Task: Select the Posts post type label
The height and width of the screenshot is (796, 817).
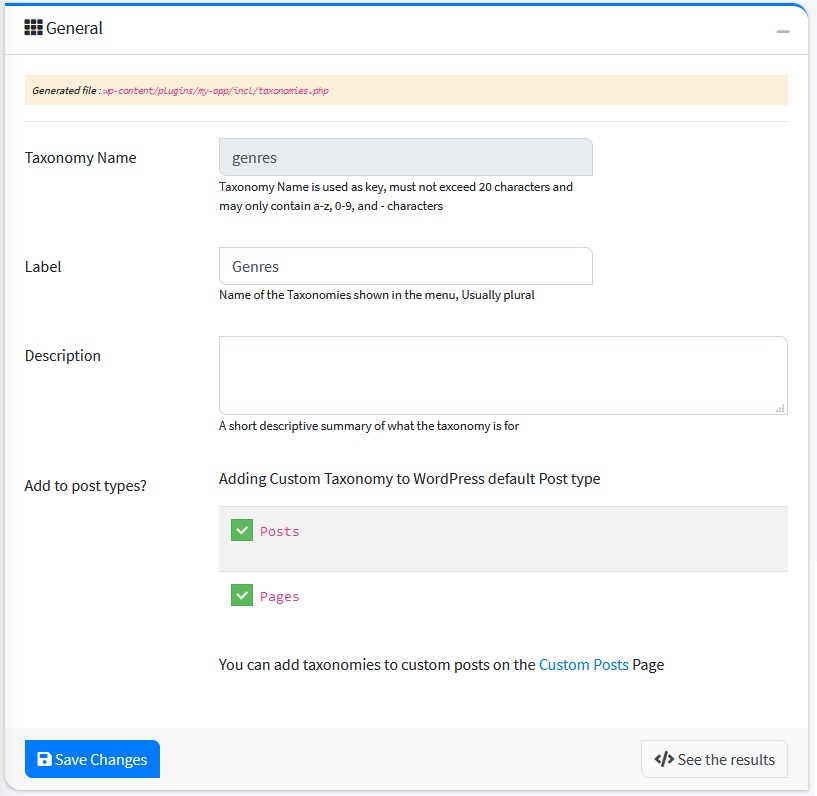Action: click(280, 531)
